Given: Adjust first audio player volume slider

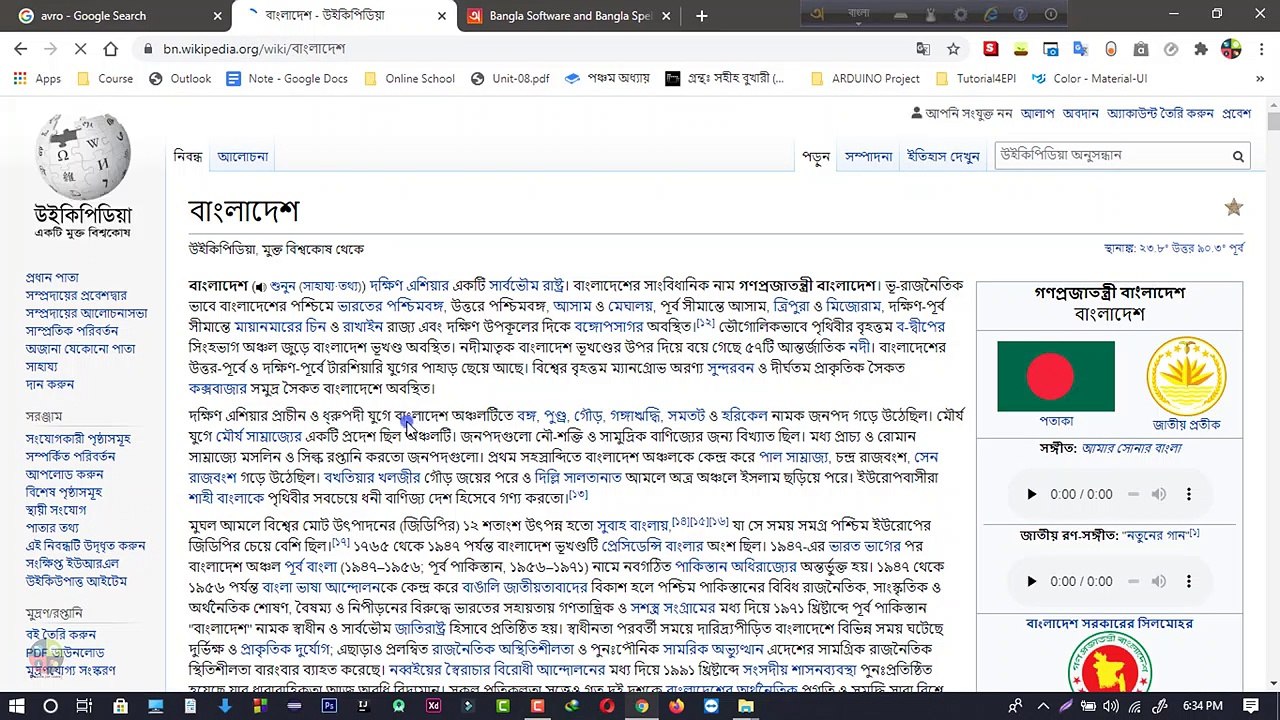Looking at the screenshot, I should tap(1133, 494).
